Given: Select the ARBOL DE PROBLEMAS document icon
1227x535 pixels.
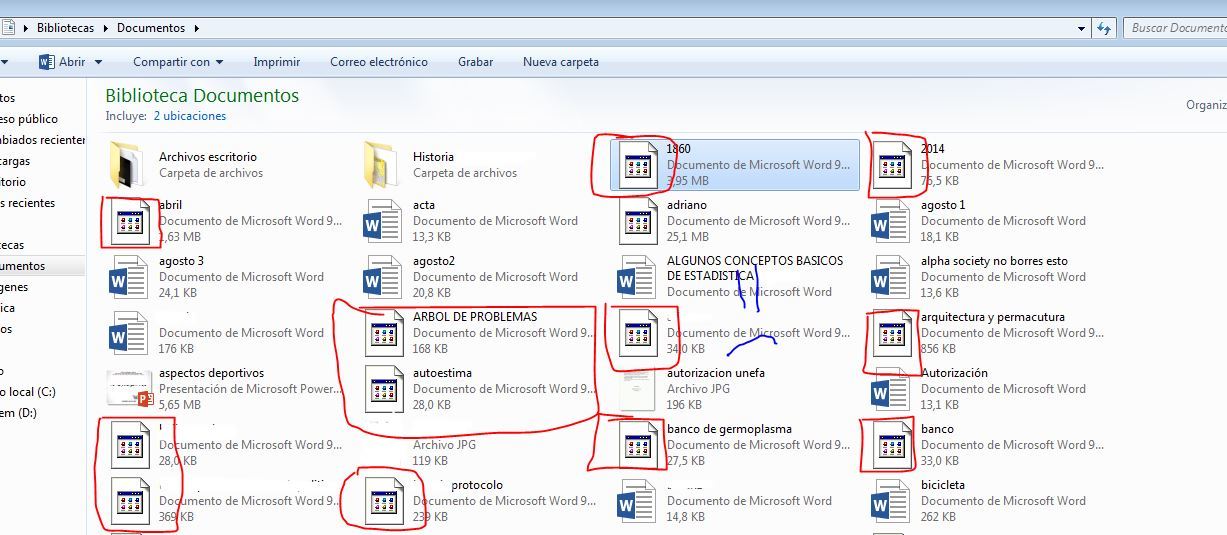Looking at the screenshot, I should [x=383, y=333].
